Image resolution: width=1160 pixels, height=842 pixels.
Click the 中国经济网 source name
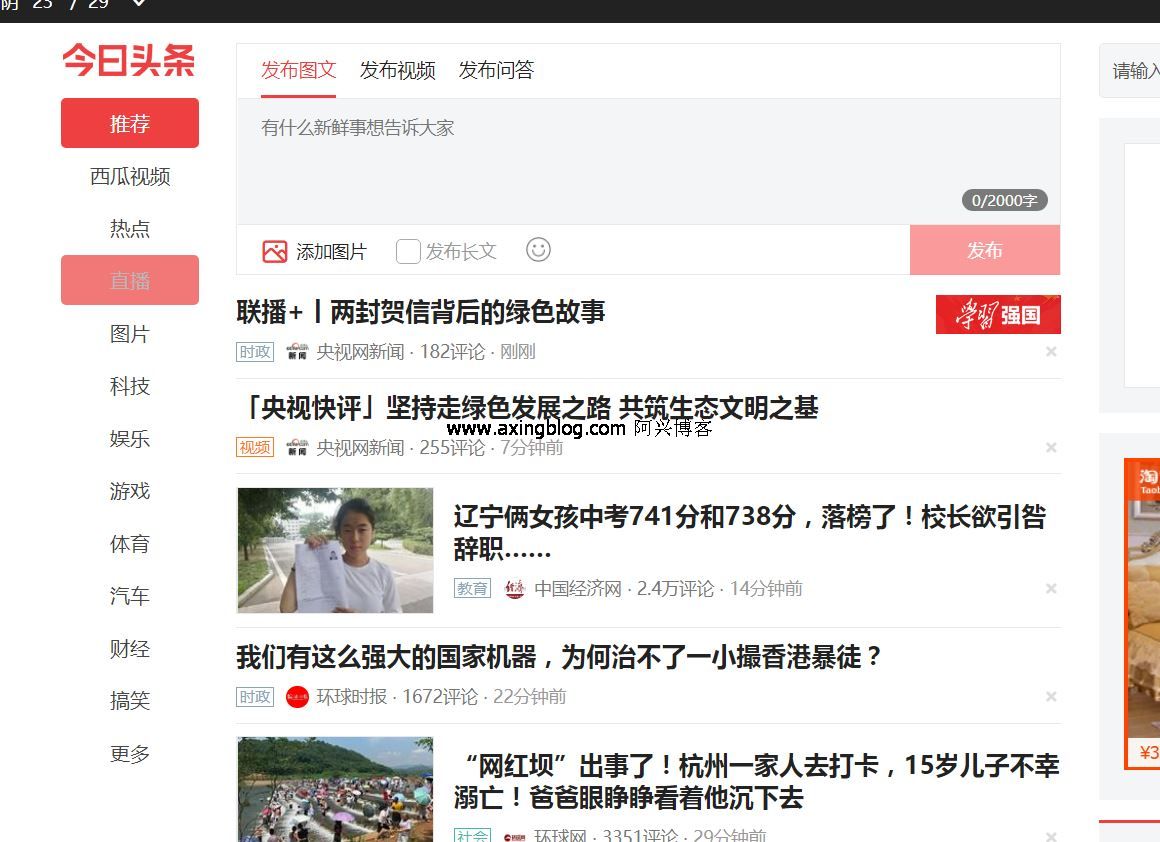pos(578,589)
